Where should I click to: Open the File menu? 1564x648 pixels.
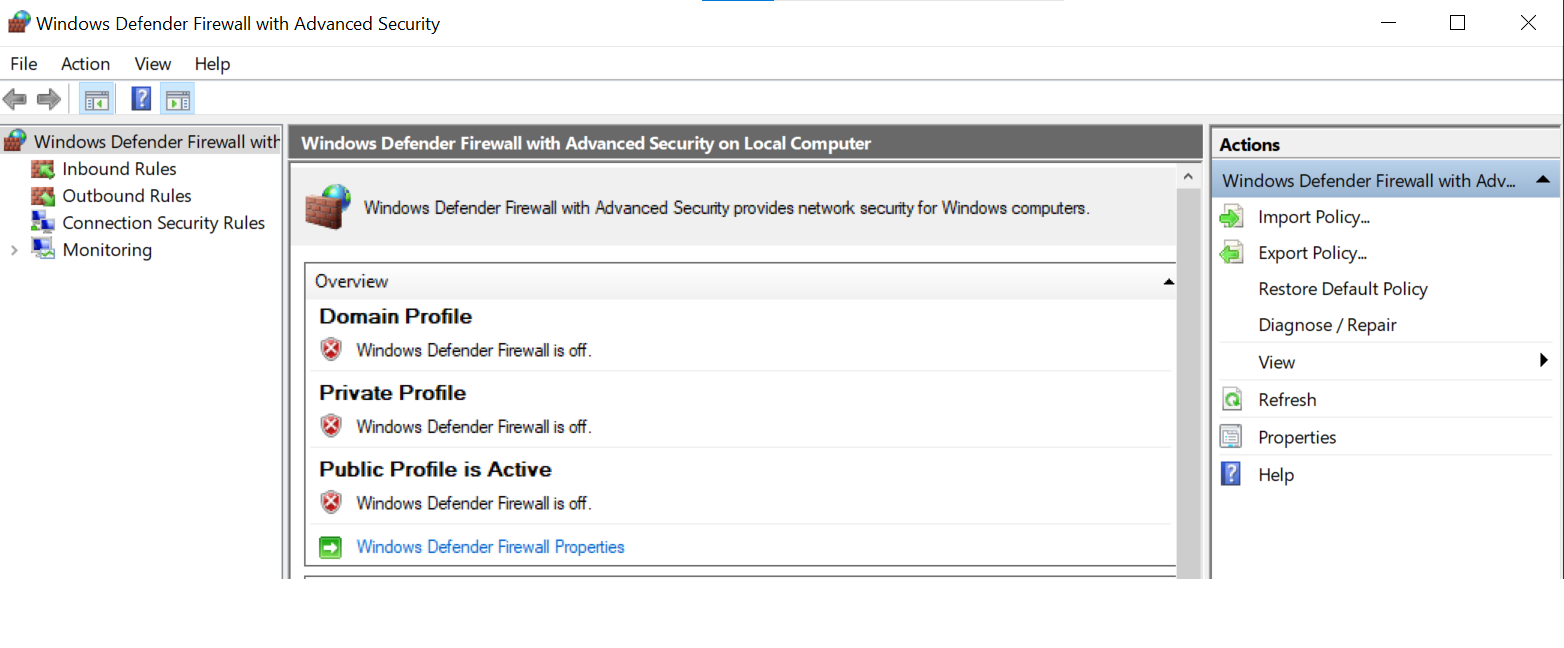click(23, 64)
